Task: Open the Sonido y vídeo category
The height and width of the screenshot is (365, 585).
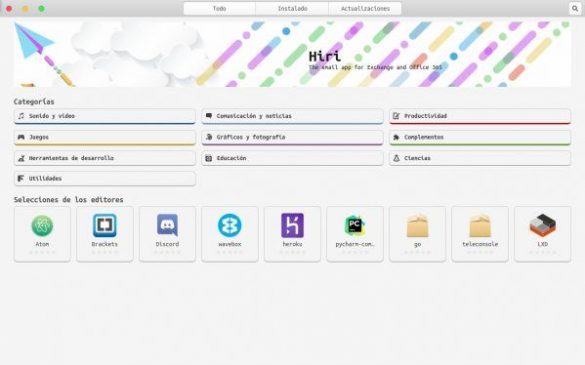Action: click(104, 116)
